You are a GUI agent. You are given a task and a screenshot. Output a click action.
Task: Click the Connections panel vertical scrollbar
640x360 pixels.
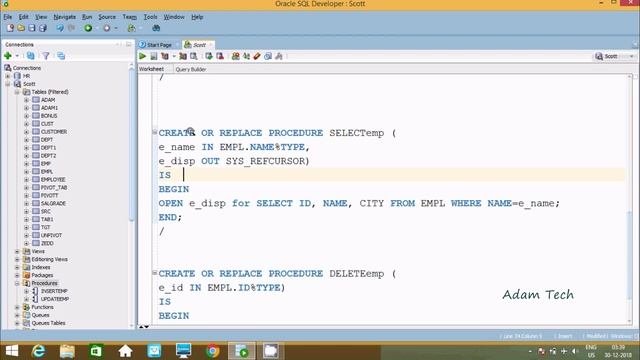[x=131, y=143]
